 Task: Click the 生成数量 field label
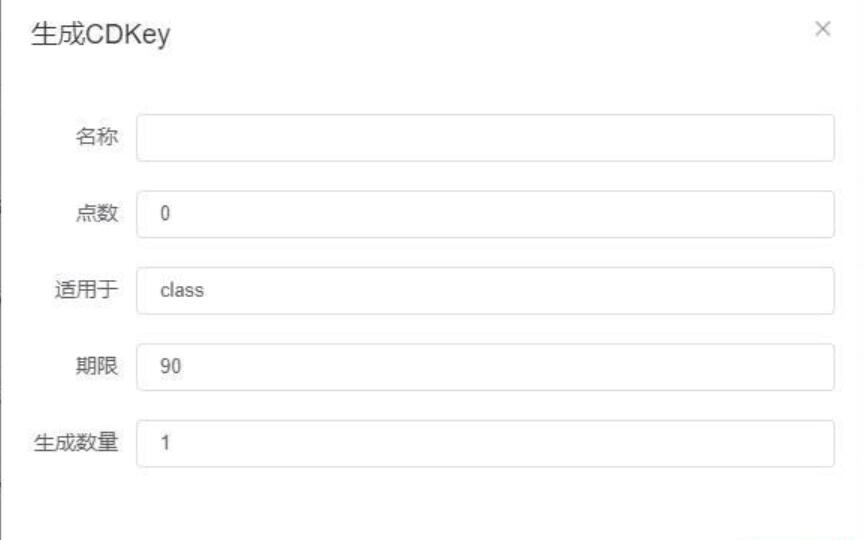77,444
